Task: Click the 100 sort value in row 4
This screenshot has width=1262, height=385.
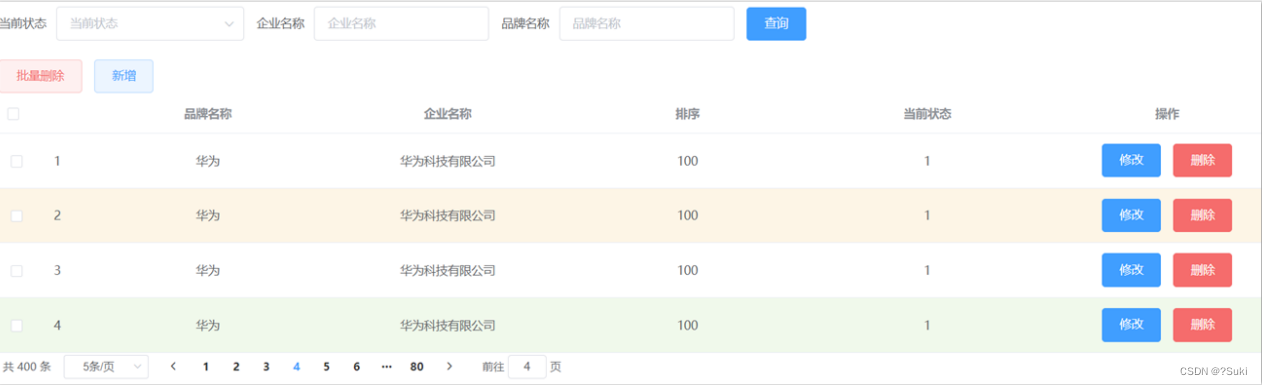Action: point(688,325)
